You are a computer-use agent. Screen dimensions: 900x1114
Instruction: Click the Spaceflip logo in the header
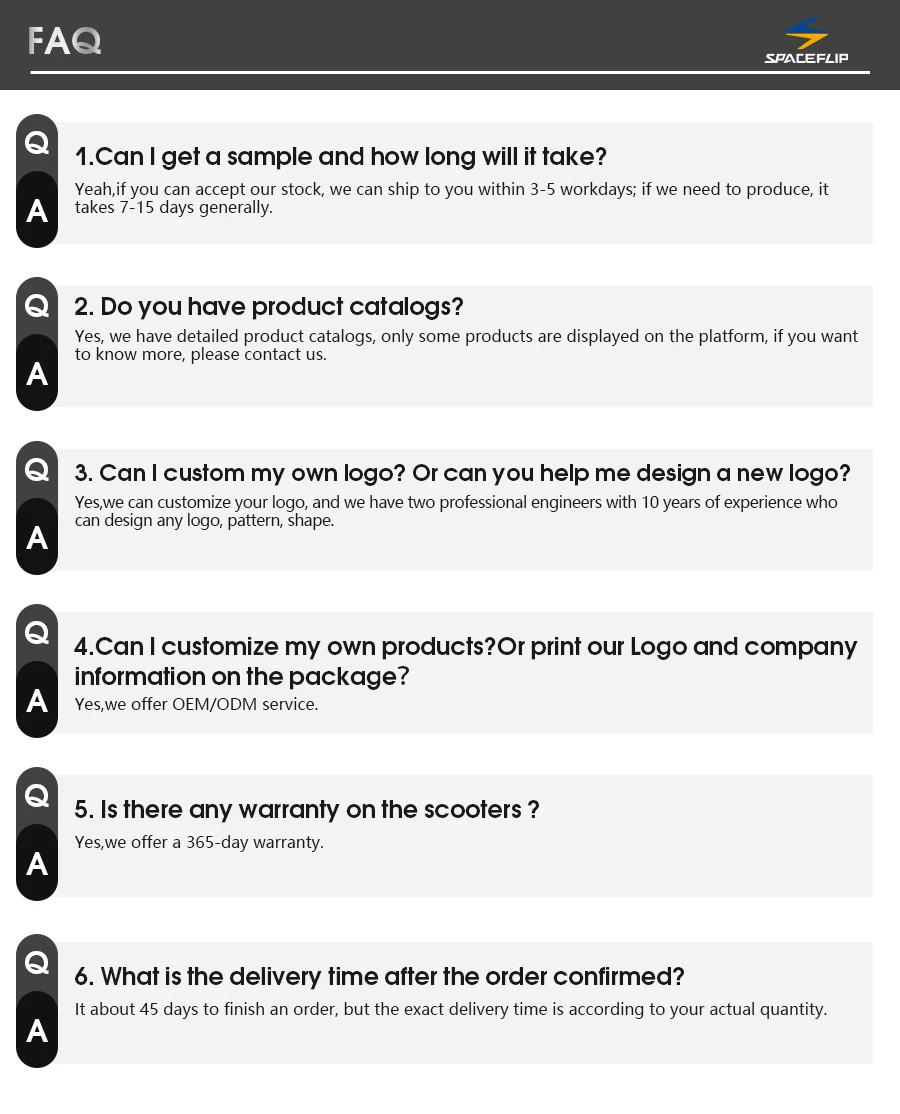tap(806, 41)
